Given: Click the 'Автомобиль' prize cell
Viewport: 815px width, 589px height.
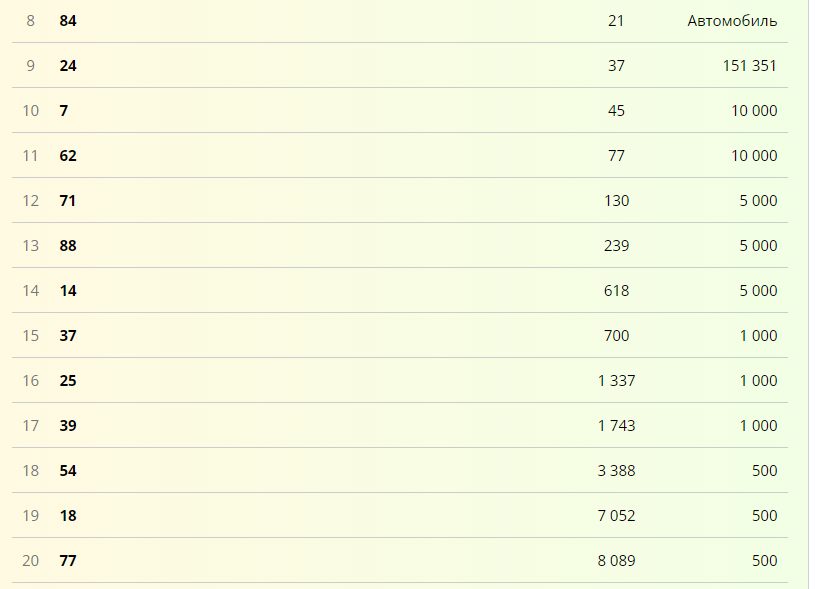Looking at the screenshot, I should point(732,21).
